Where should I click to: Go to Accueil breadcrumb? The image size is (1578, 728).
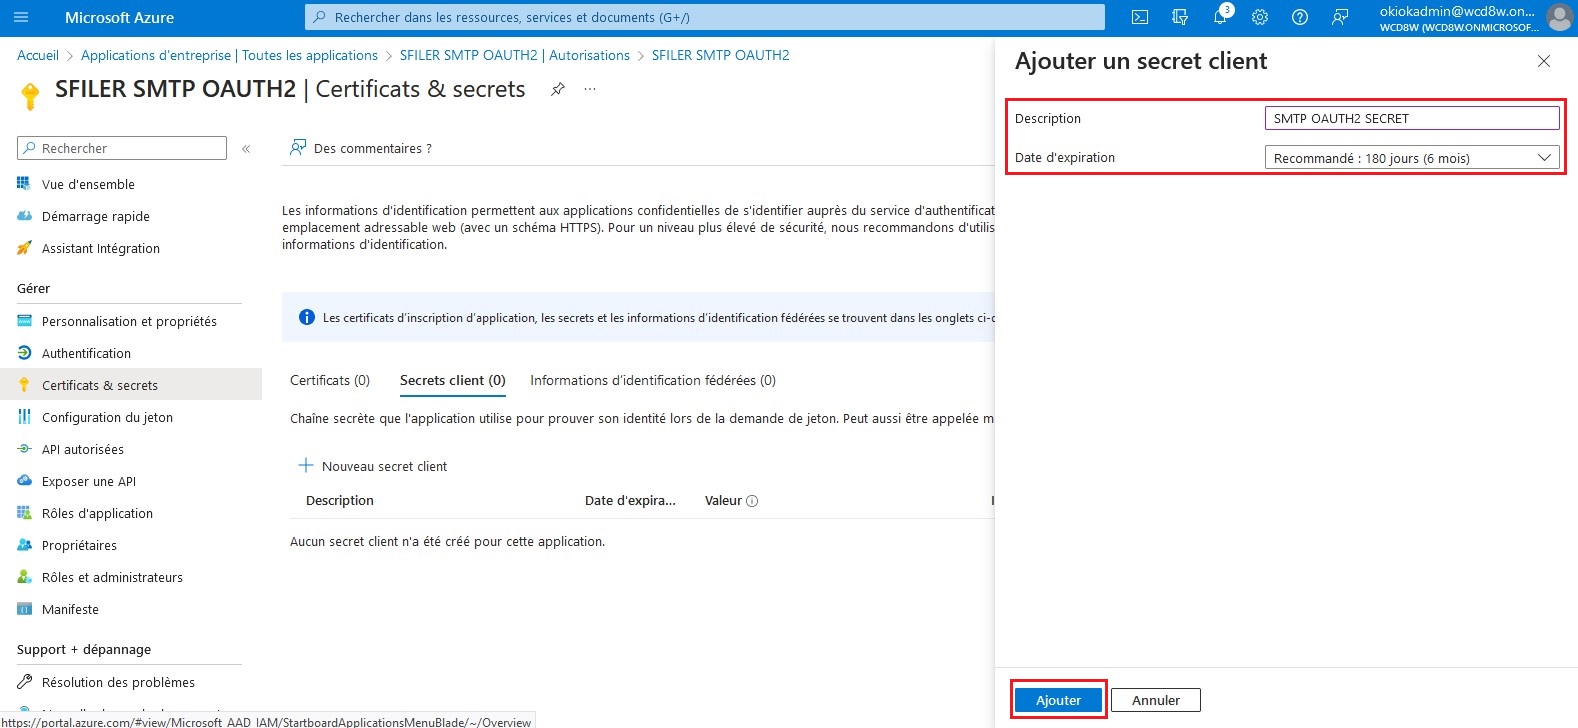click(x=38, y=55)
